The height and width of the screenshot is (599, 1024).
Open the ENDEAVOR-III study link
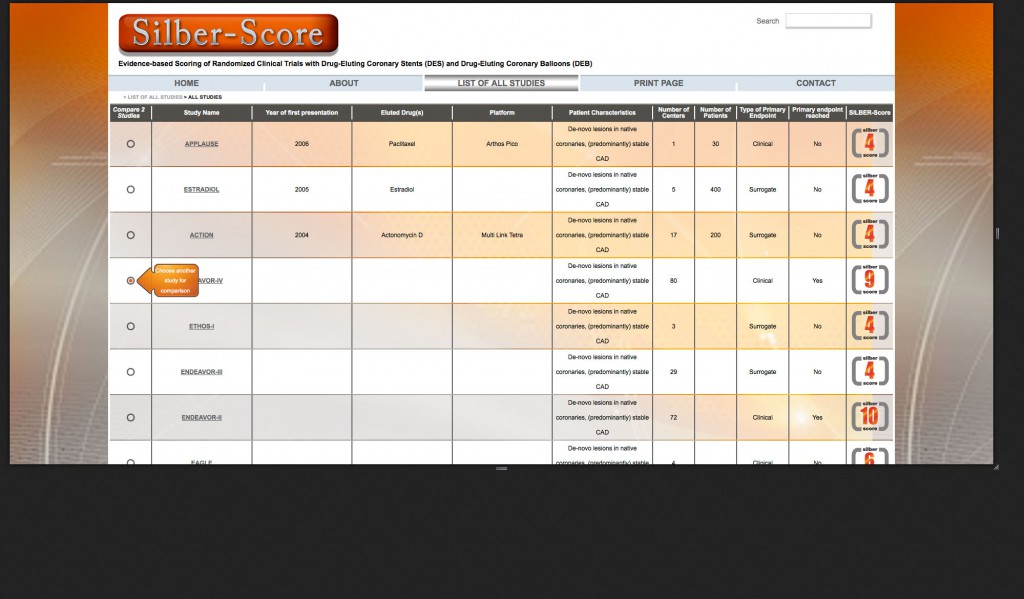click(x=201, y=372)
